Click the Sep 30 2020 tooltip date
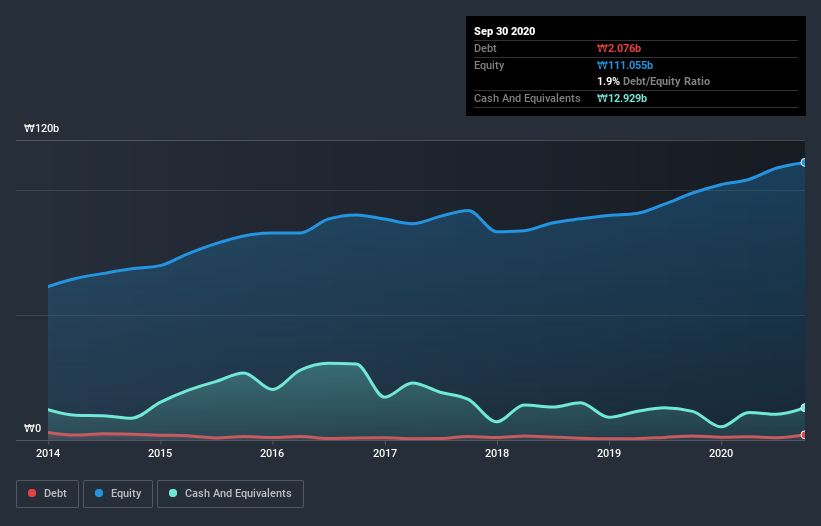 pyautogui.click(x=504, y=31)
